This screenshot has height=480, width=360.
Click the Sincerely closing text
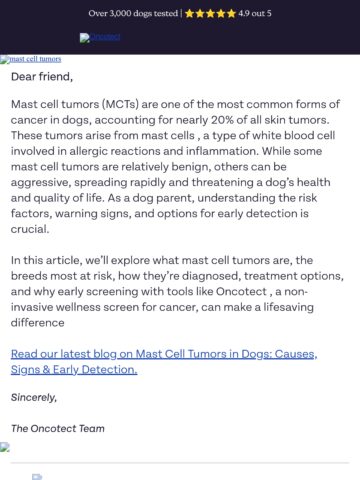click(34, 397)
